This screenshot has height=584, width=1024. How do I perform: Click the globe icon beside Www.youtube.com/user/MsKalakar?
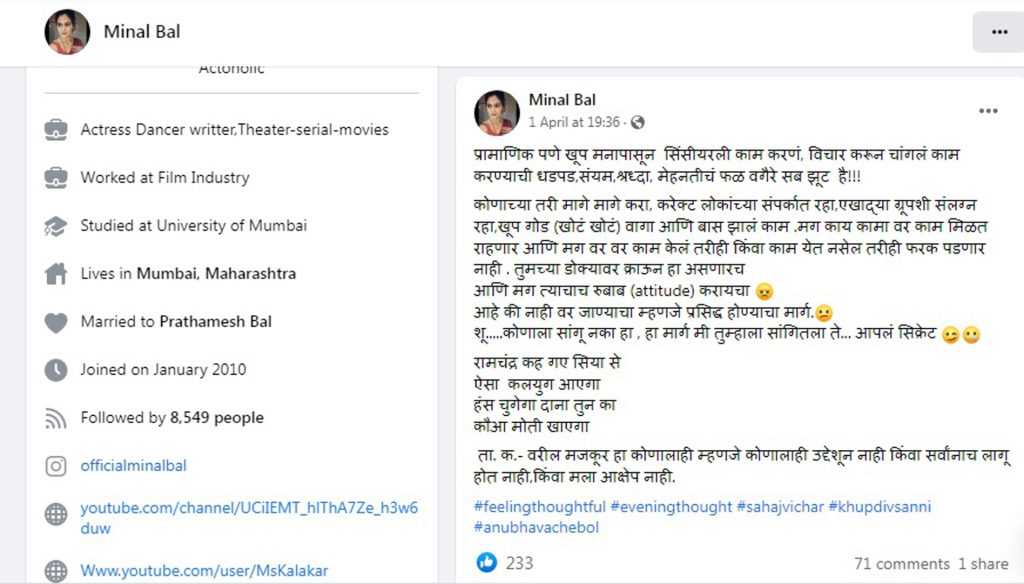(56, 570)
